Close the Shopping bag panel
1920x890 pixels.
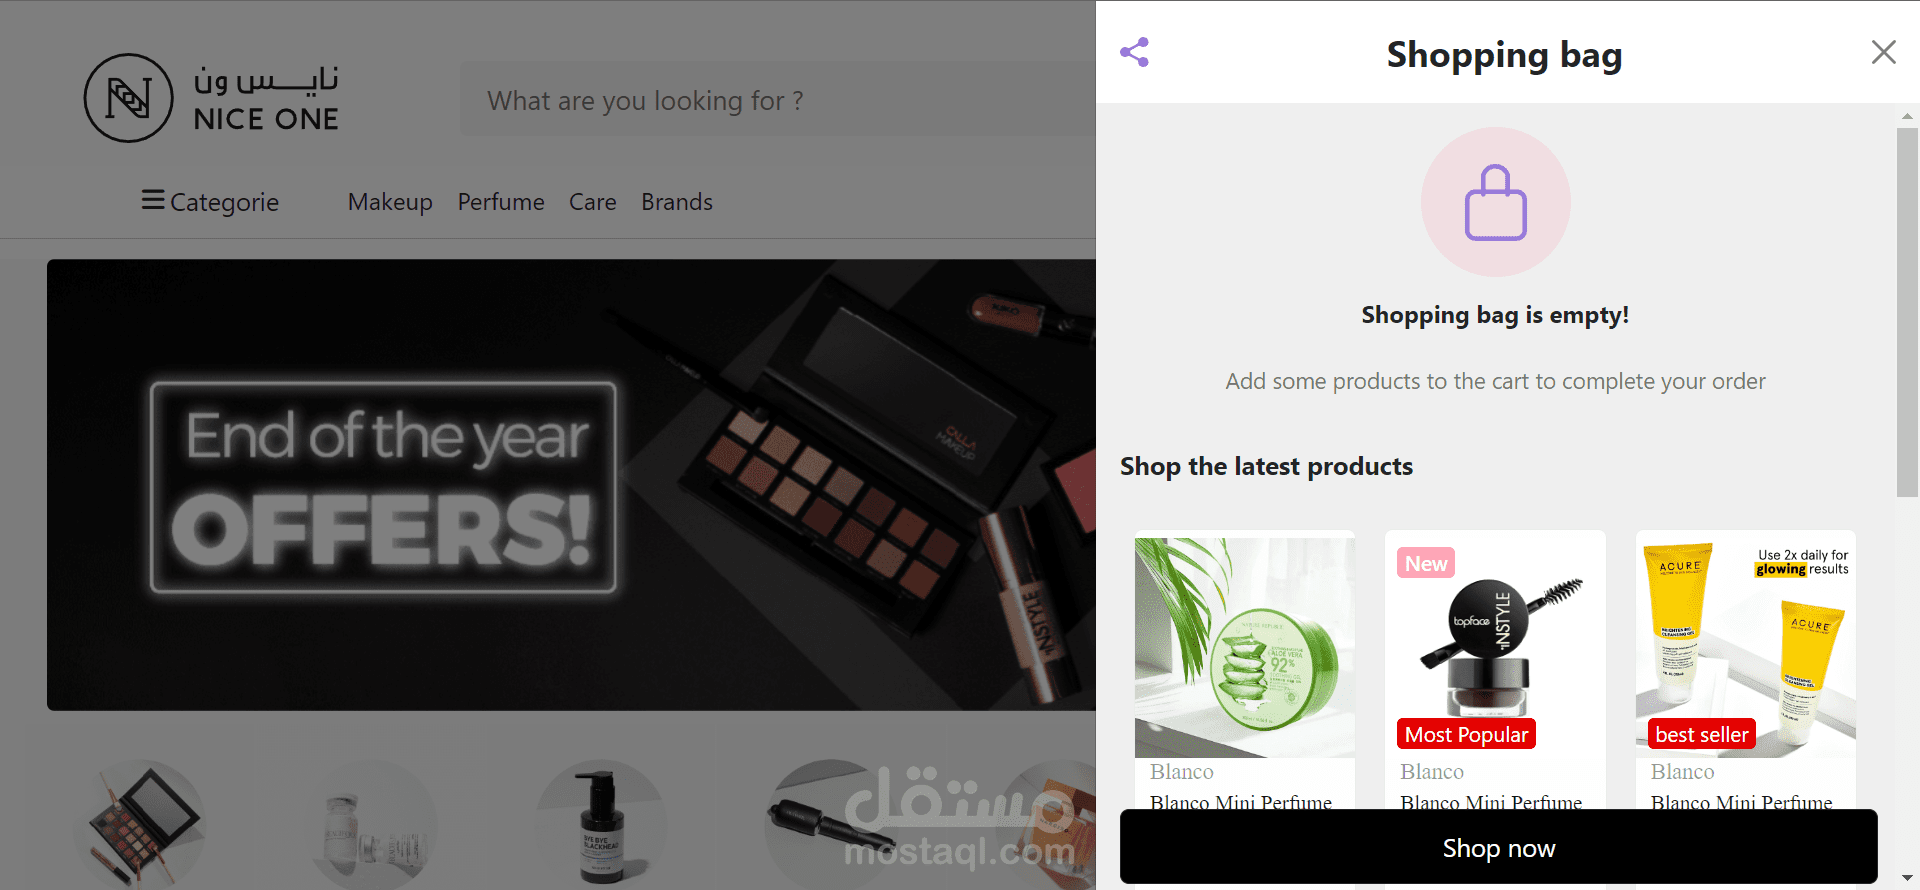point(1883,52)
